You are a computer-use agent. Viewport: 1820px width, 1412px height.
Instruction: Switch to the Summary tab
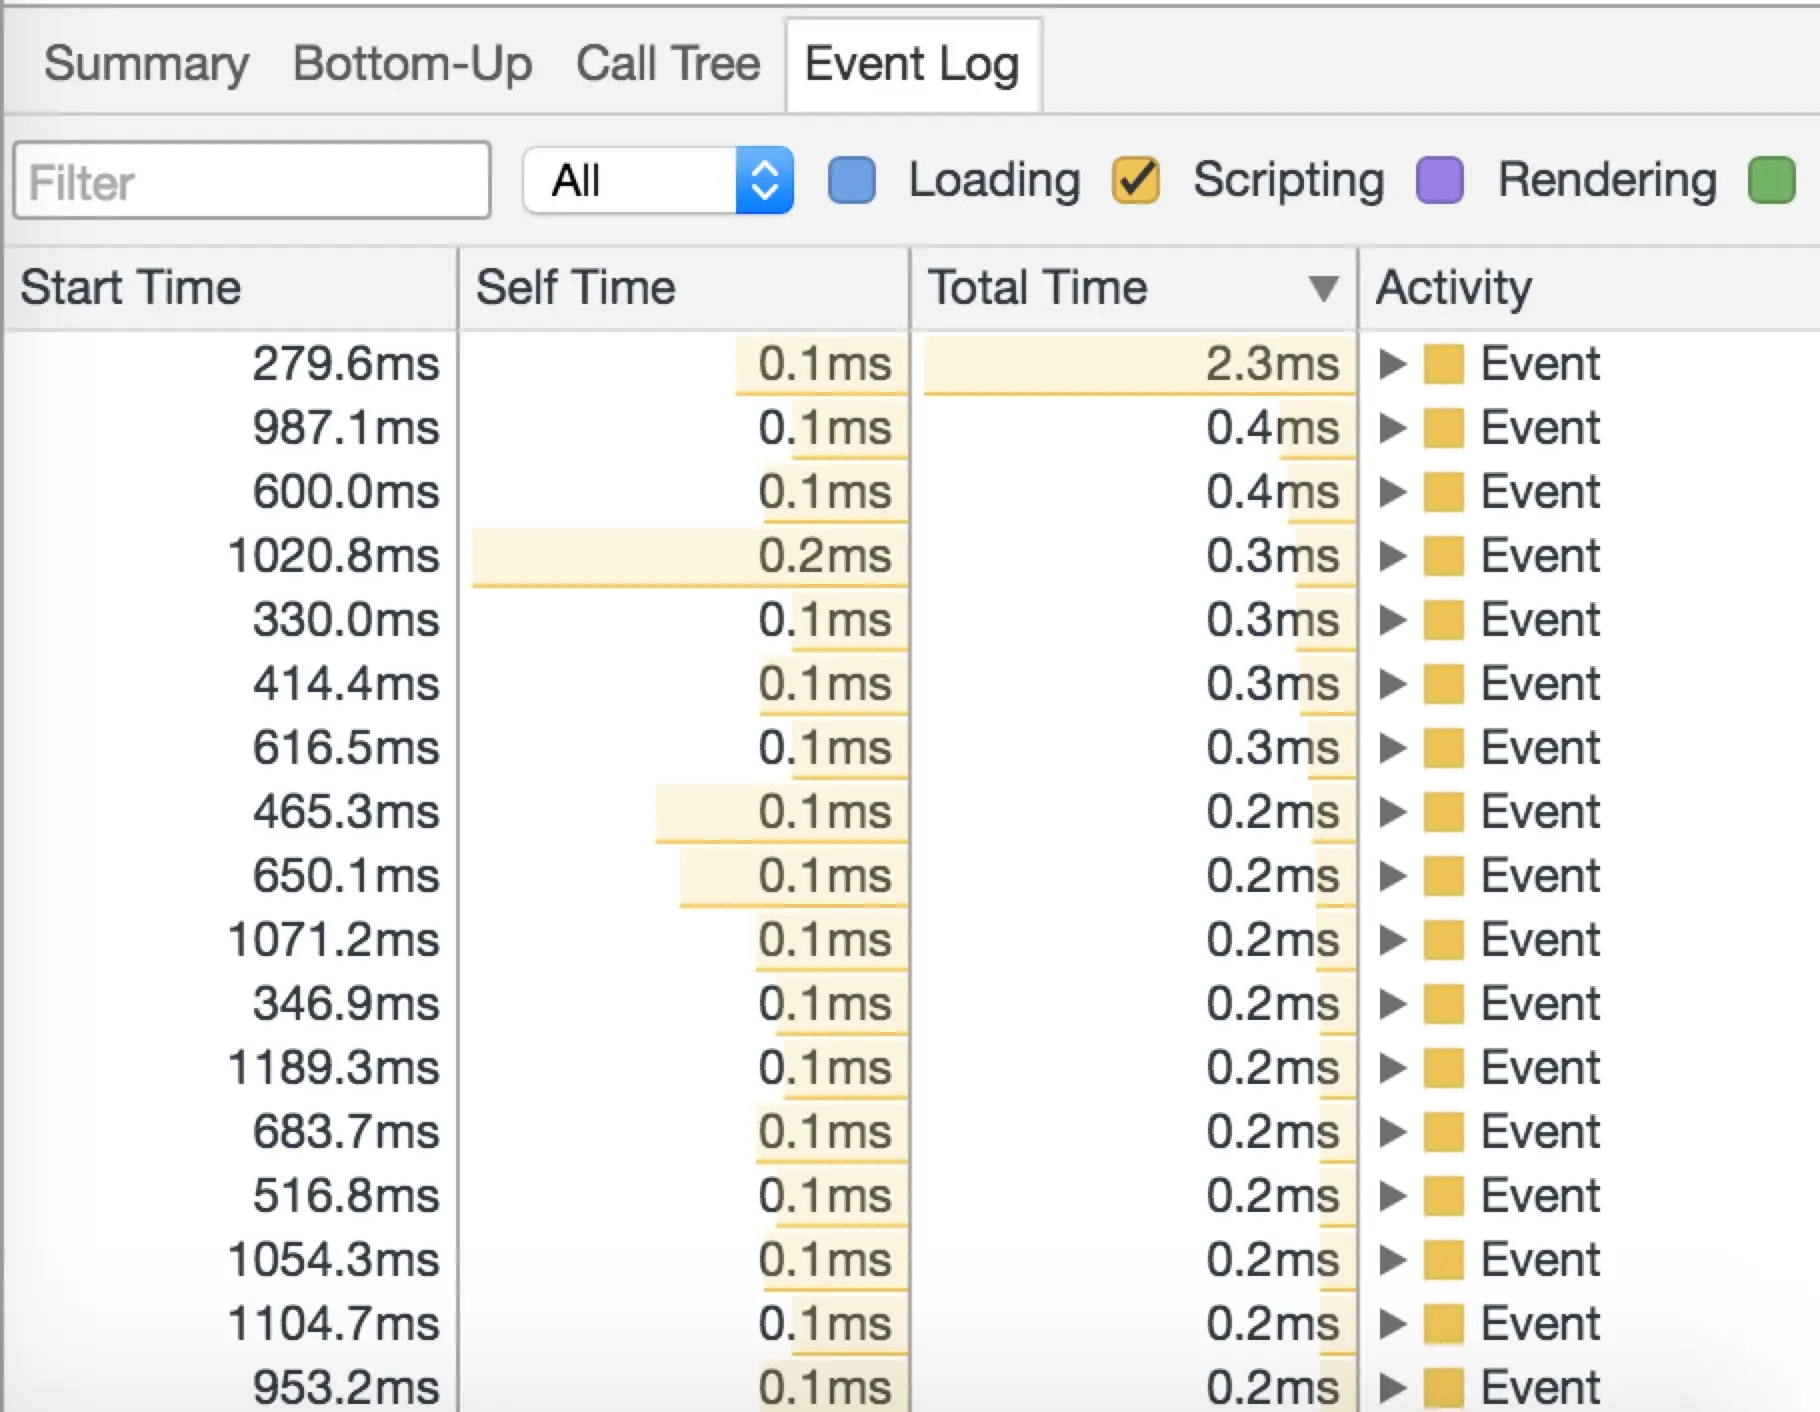pyautogui.click(x=146, y=64)
